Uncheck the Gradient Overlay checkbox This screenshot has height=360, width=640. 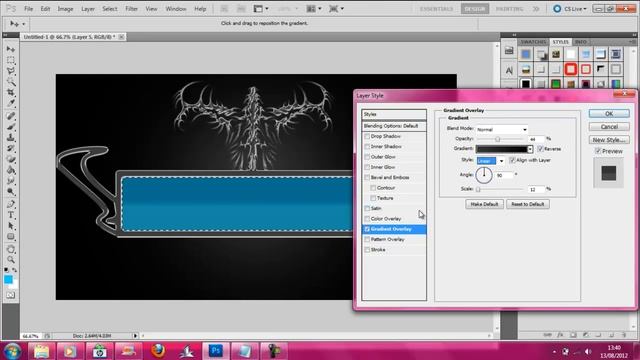click(x=367, y=229)
